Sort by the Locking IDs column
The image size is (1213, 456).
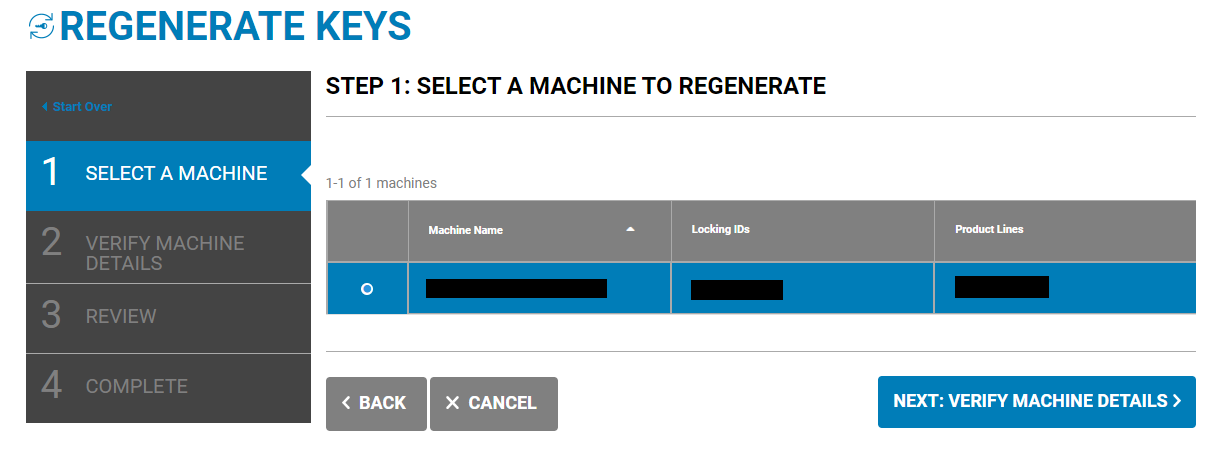point(720,230)
